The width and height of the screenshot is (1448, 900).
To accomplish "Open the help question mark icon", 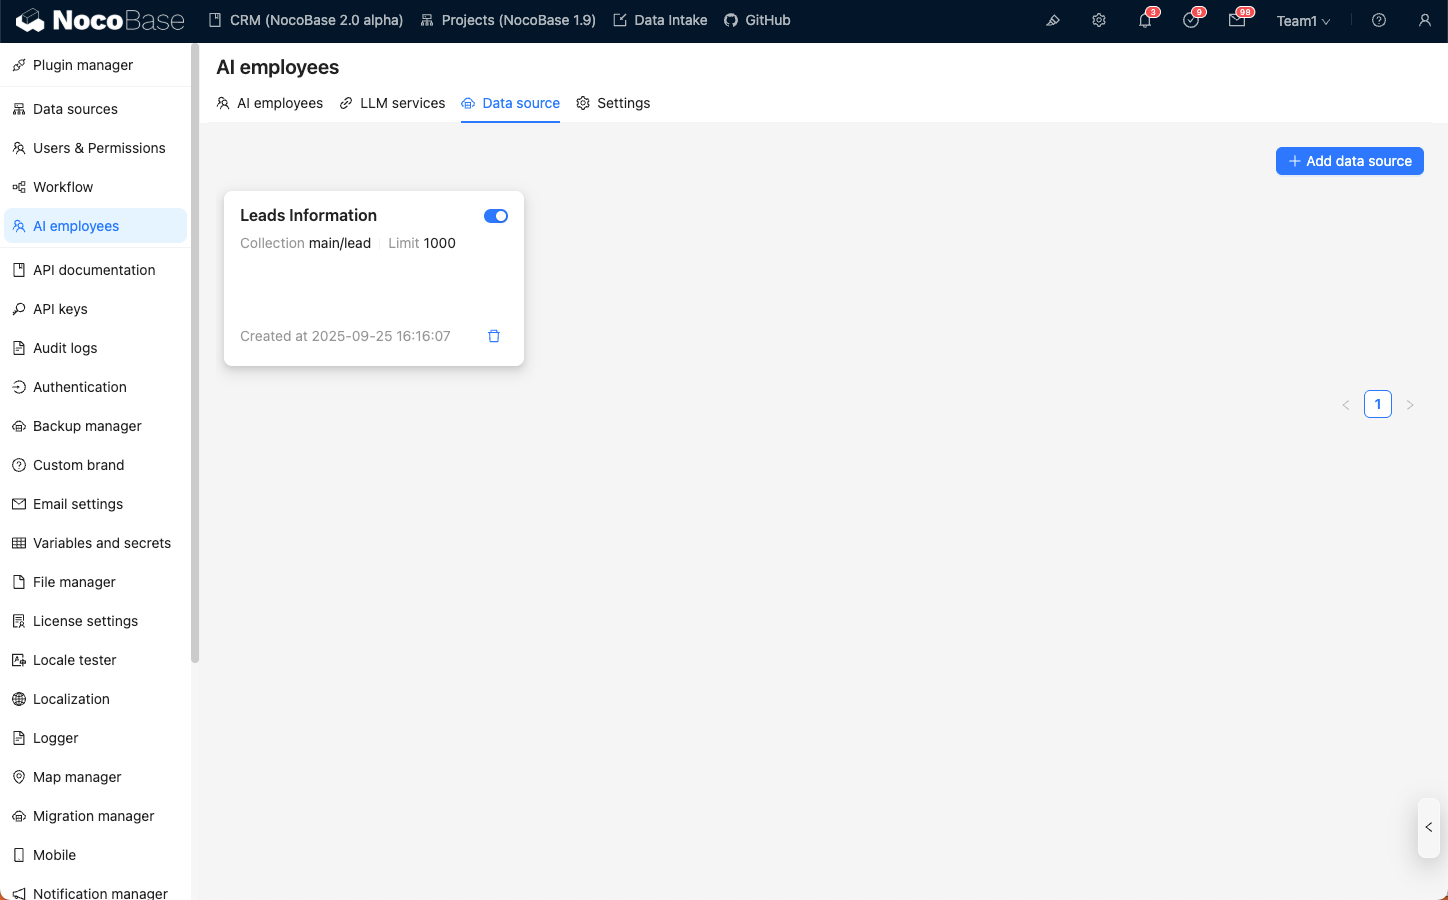I will pos(1379,20).
